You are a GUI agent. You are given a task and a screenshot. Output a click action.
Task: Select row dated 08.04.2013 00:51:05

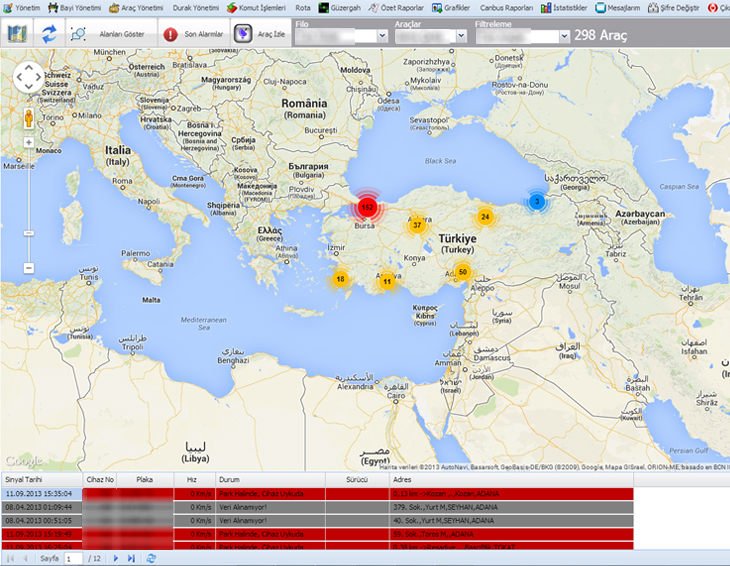[x=318, y=520]
